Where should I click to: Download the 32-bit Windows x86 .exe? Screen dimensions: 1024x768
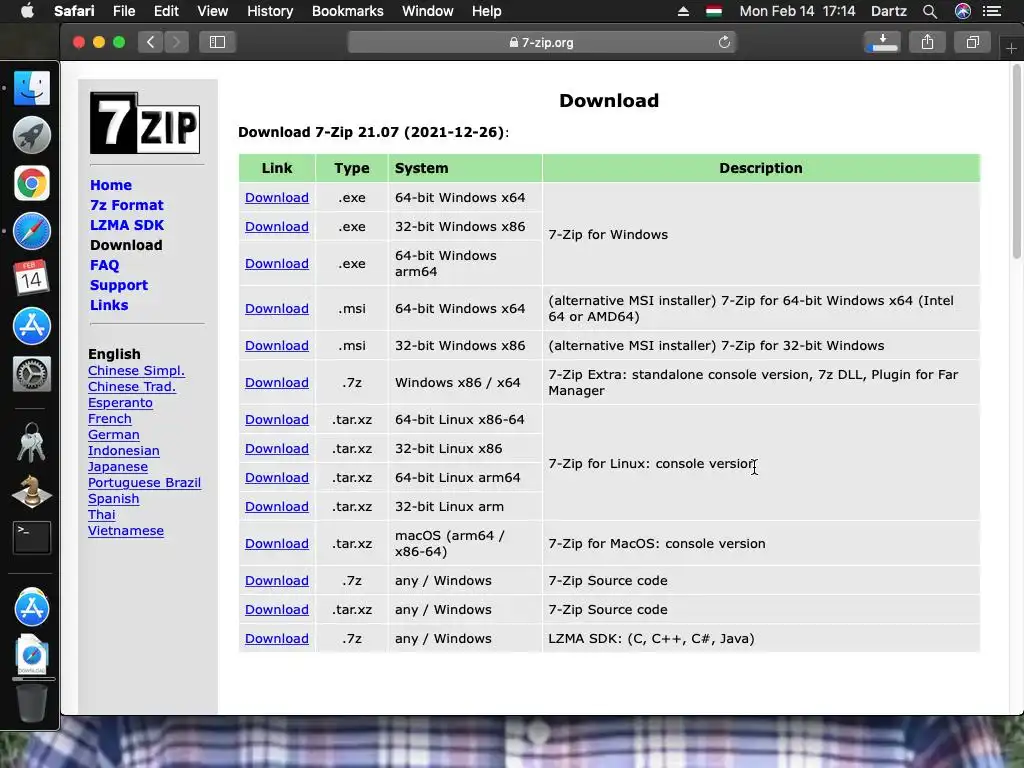(277, 227)
